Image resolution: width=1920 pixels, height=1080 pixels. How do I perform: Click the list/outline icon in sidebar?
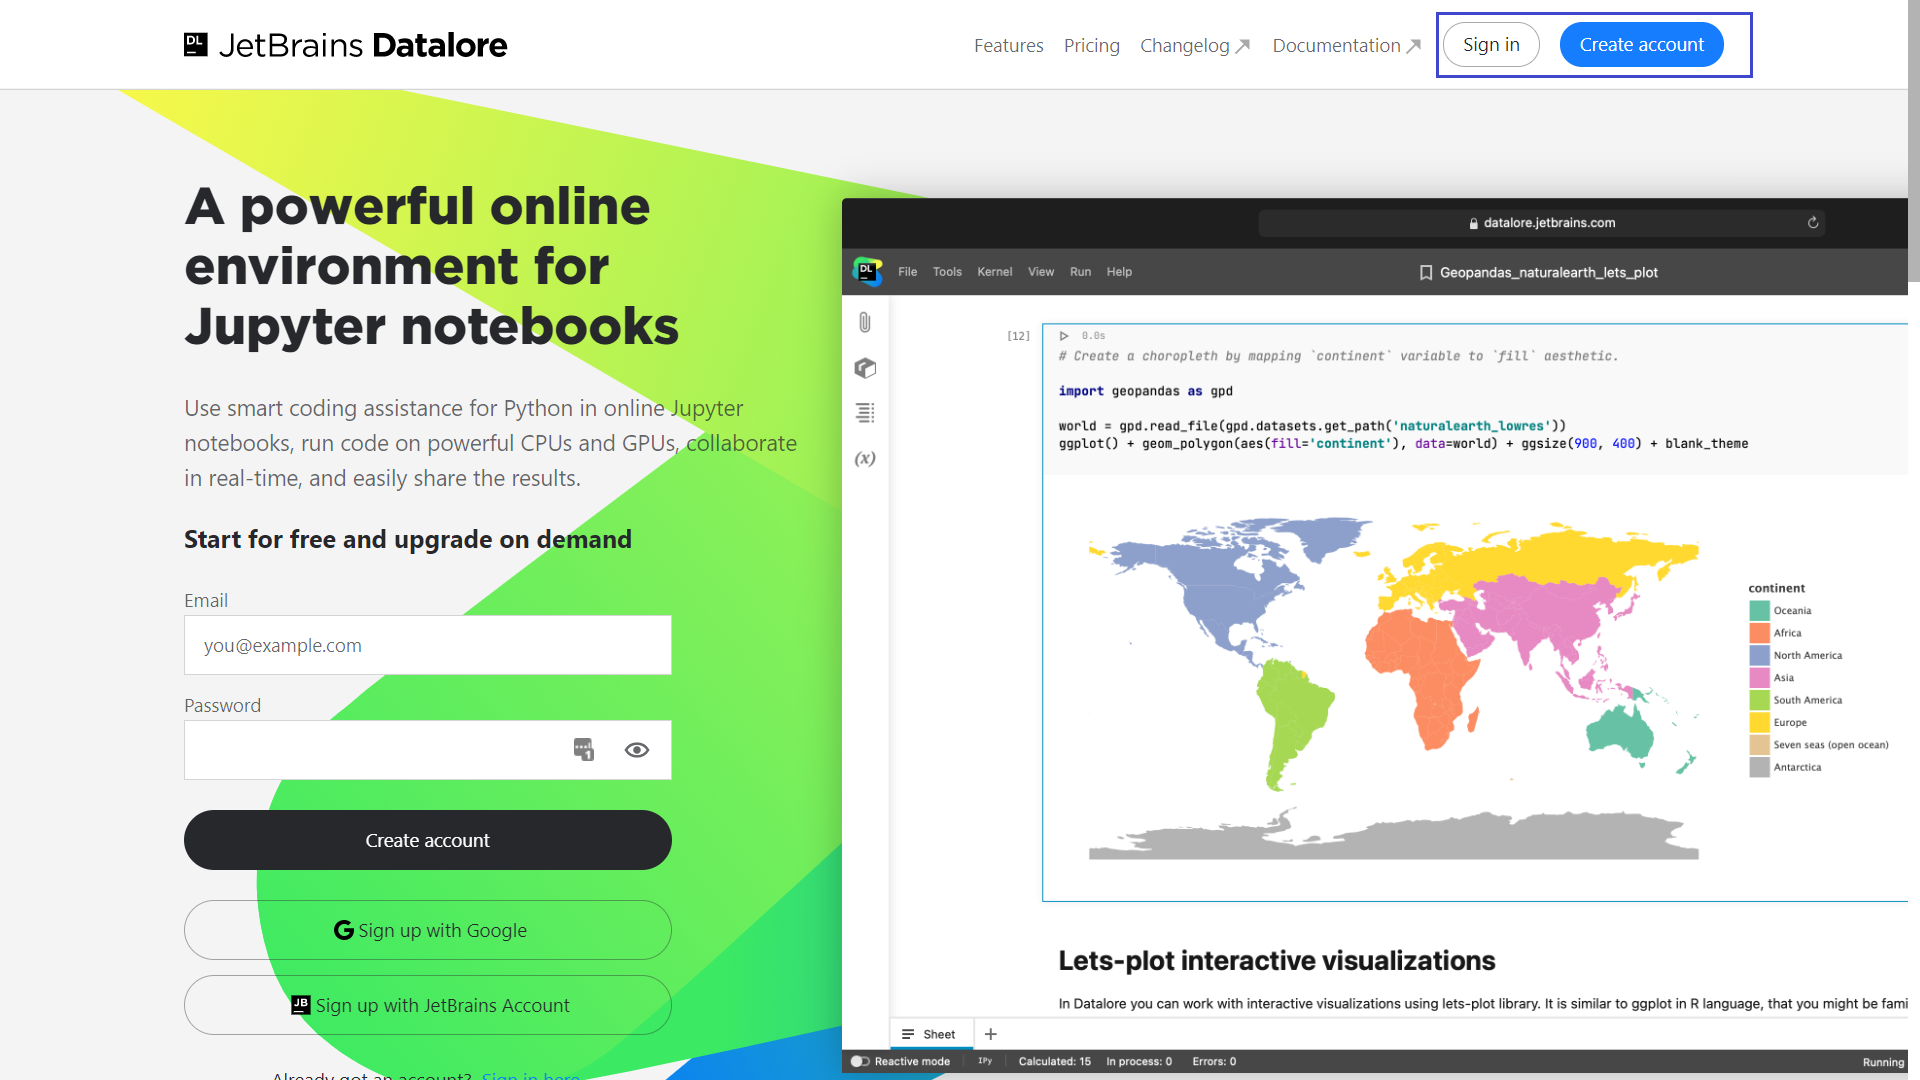click(864, 413)
